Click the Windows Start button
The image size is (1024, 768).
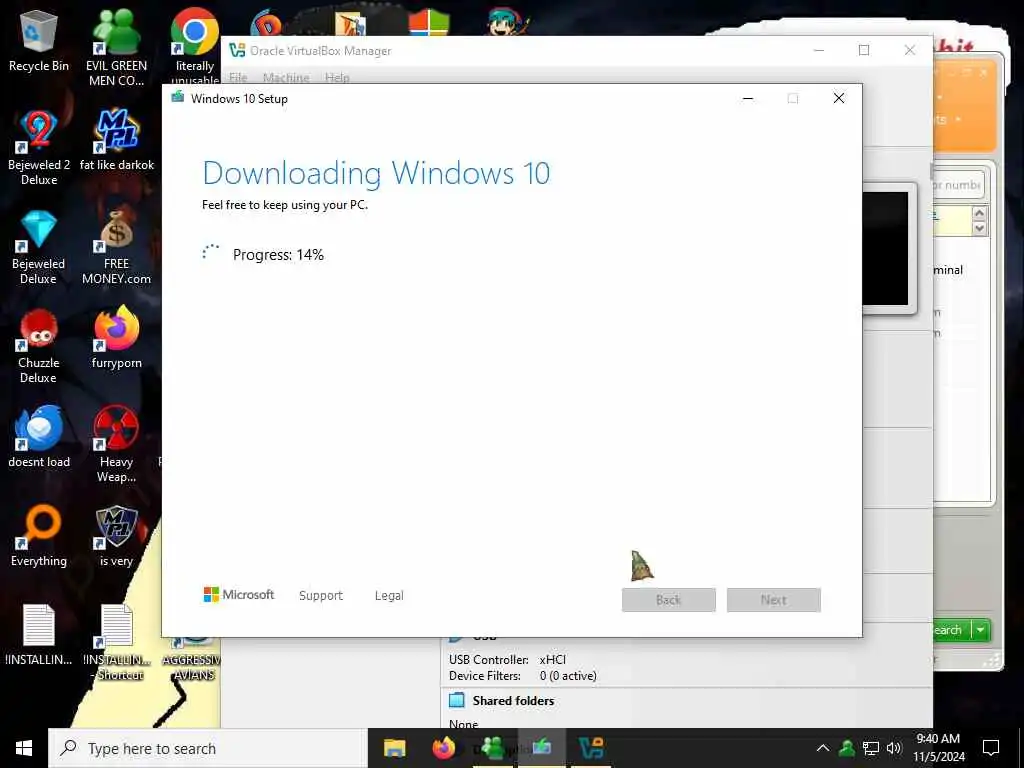pos(24,748)
